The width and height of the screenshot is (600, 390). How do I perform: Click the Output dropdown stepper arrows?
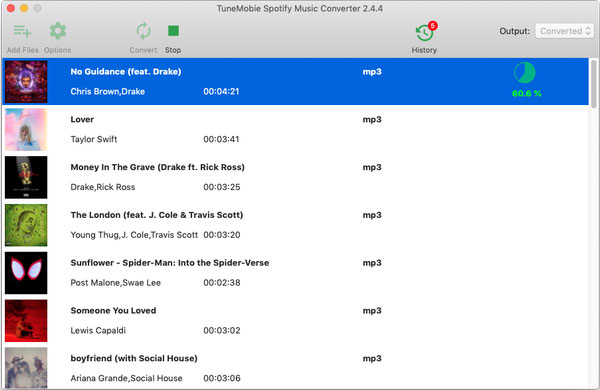click(x=588, y=31)
